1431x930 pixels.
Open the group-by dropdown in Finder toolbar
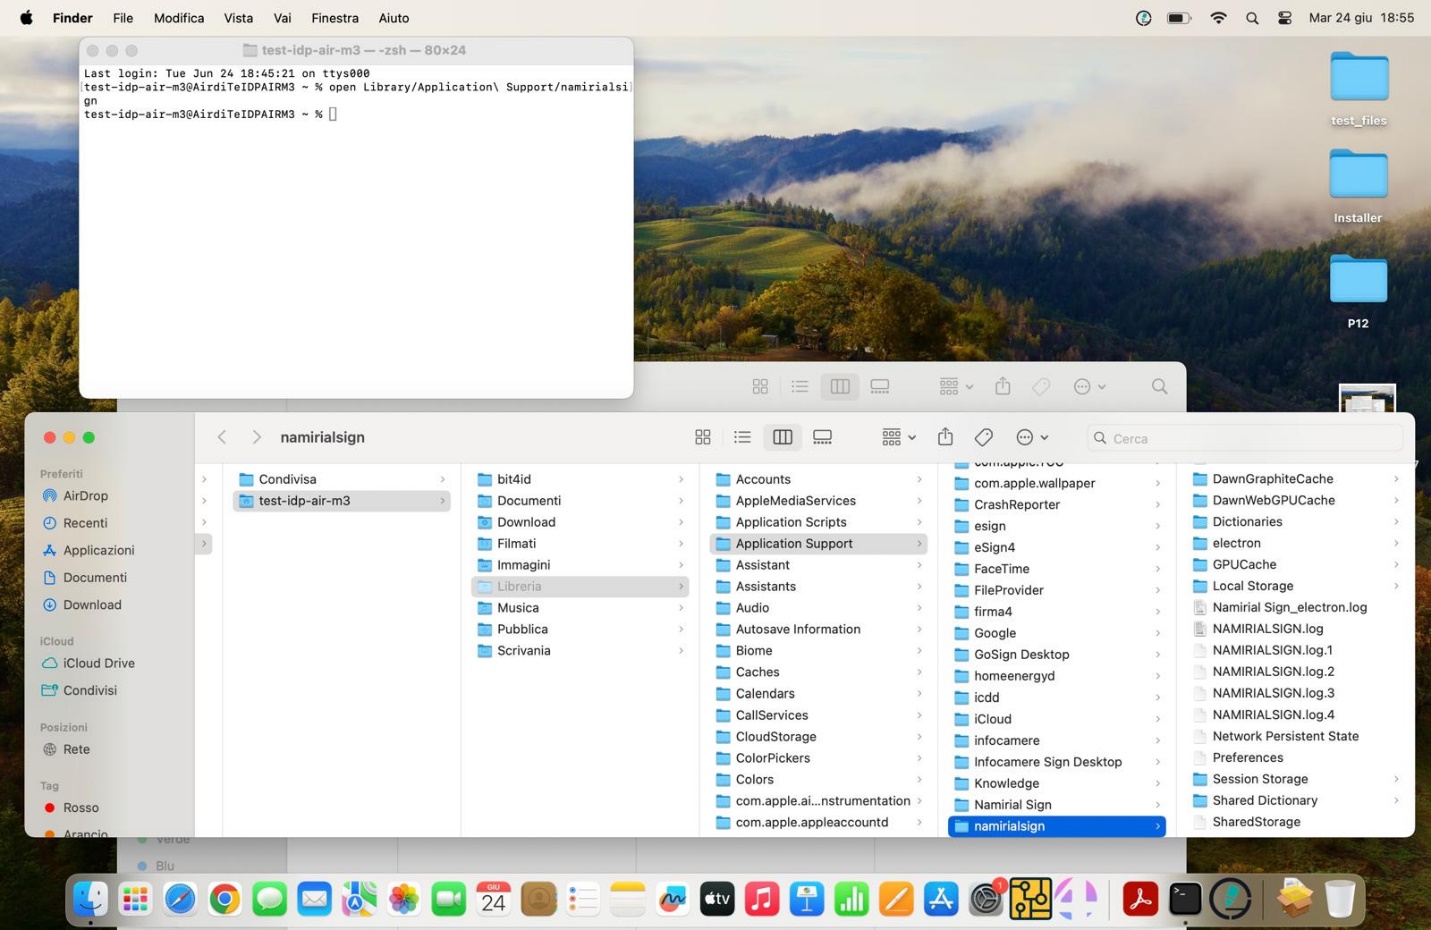coord(898,437)
